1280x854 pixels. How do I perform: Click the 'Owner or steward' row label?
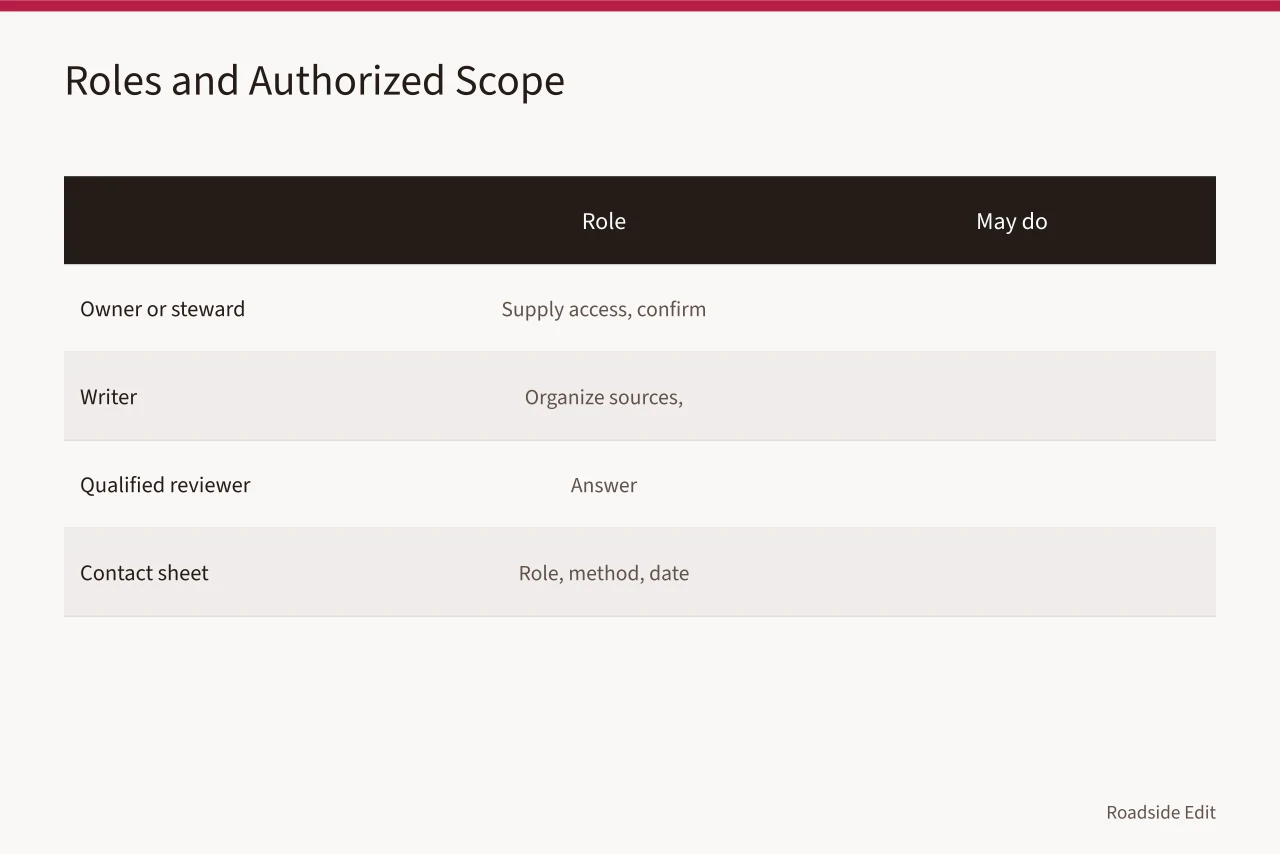tap(162, 309)
